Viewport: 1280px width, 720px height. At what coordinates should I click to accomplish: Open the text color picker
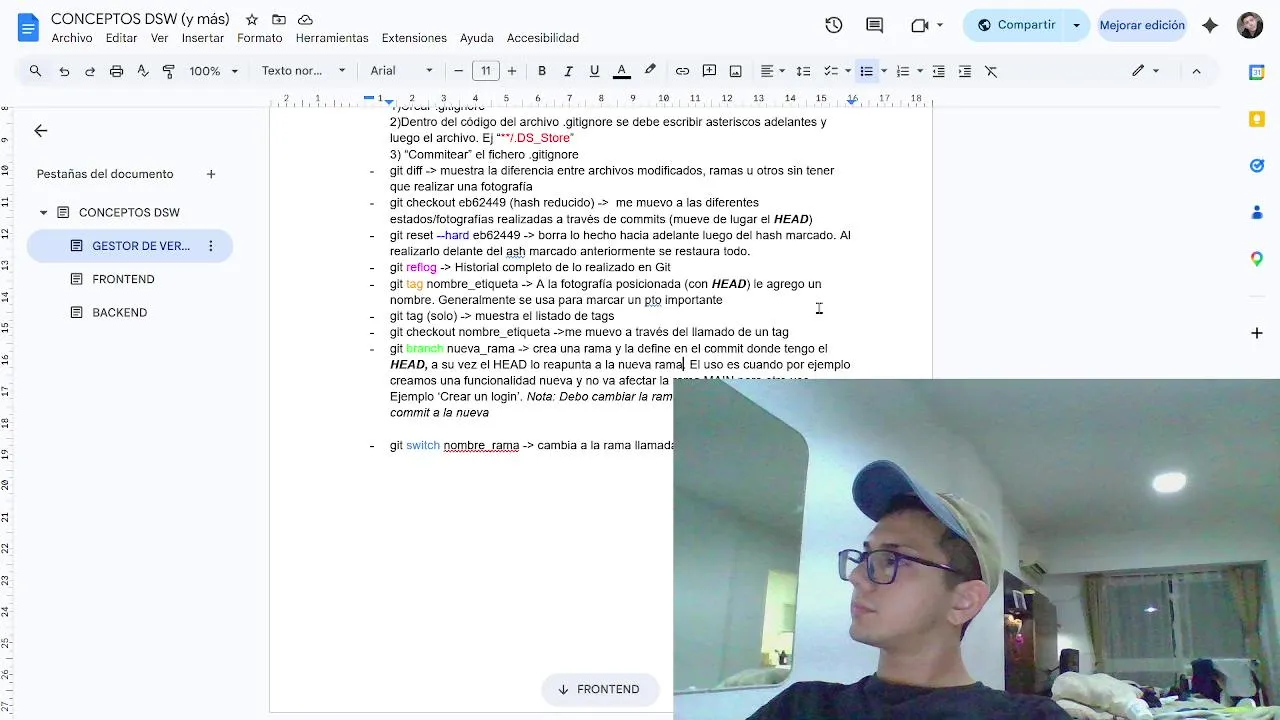[x=621, y=71]
